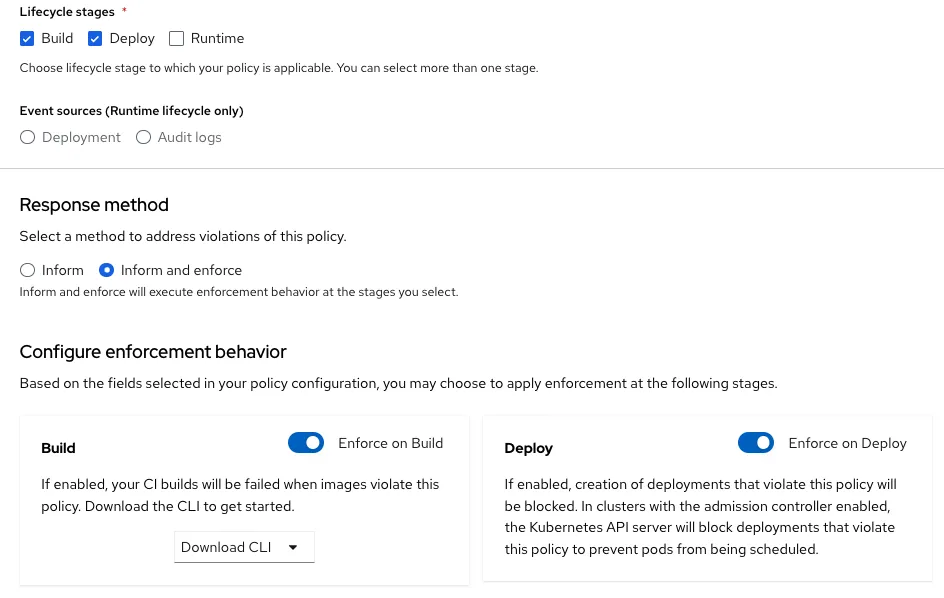Select the Inform response method
This screenshot has width=944, height=598.
[x=27, y=270]
